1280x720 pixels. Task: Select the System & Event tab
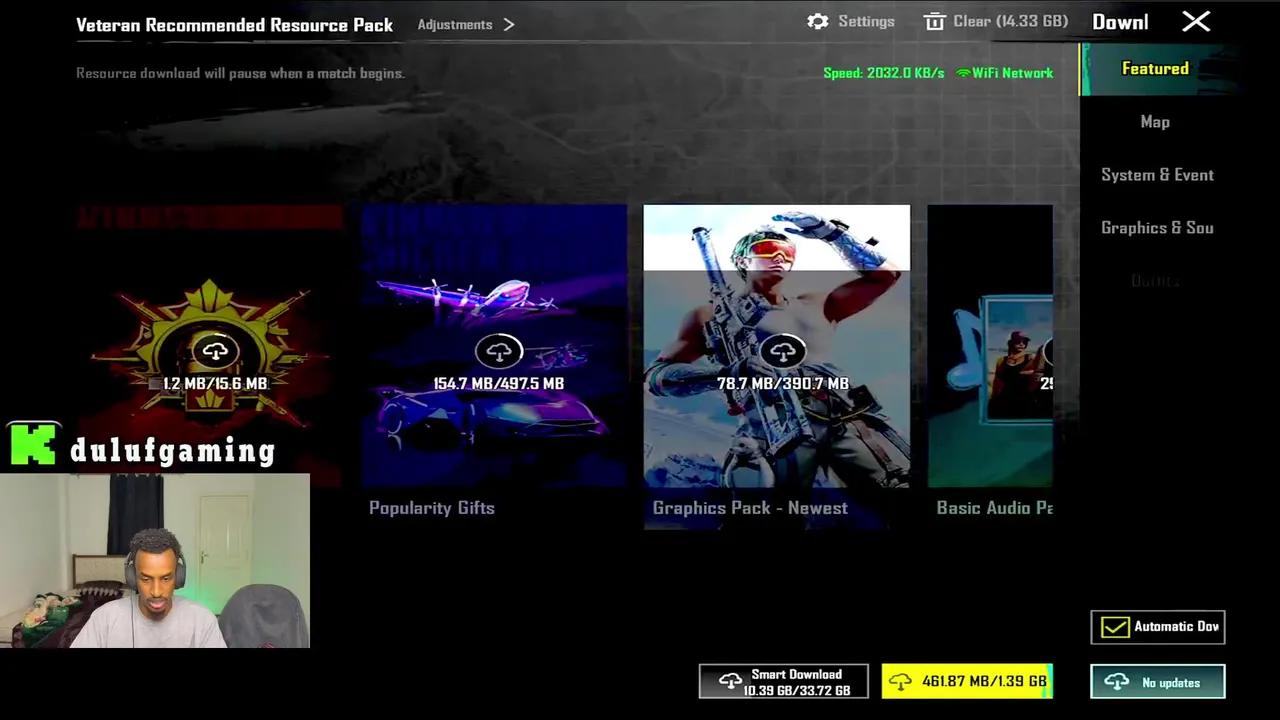[1157, 175]
